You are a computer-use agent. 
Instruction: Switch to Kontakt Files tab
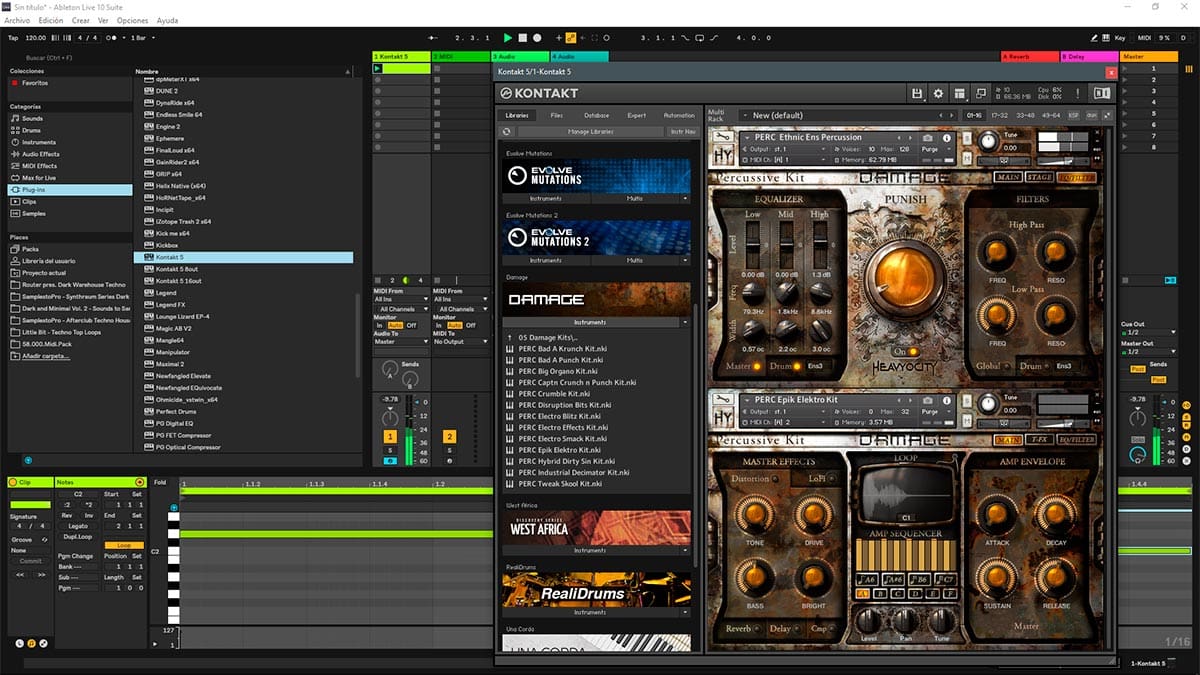click(557, 115)
